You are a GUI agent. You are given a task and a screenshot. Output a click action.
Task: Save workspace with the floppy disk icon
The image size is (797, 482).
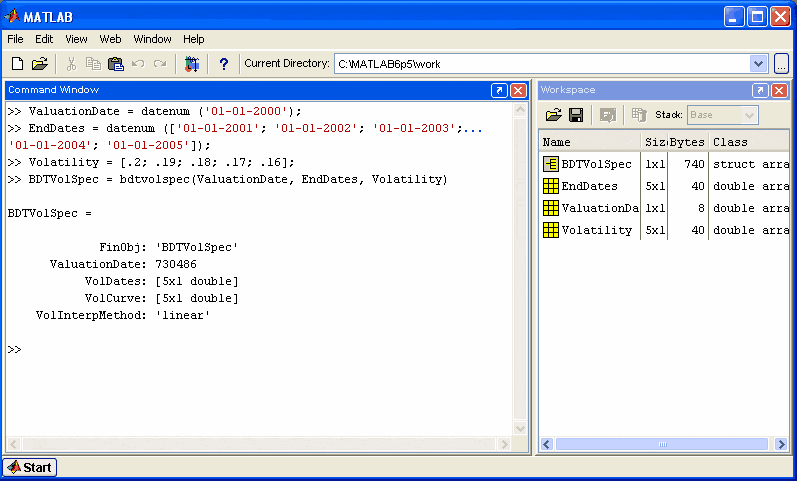click(x=576, y=115)
